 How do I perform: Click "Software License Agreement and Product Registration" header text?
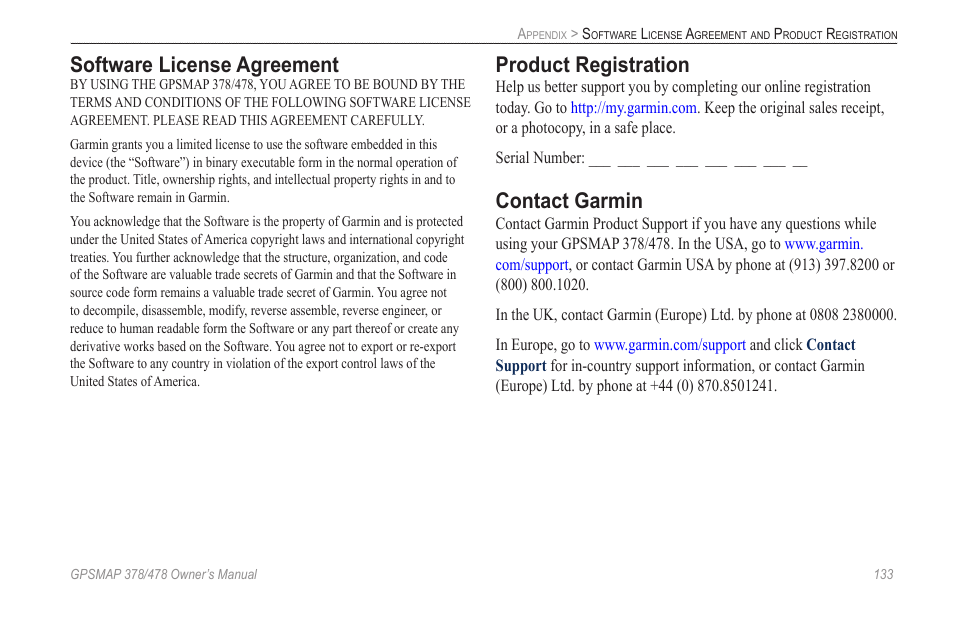(x=739, y=34)
